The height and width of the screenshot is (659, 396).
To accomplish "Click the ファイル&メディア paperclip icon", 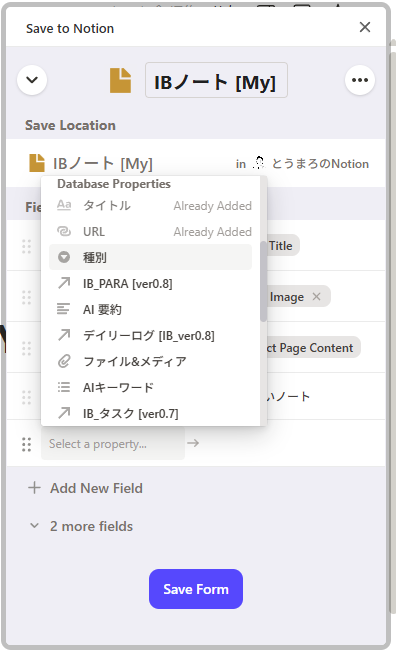I will pos(64,361).
